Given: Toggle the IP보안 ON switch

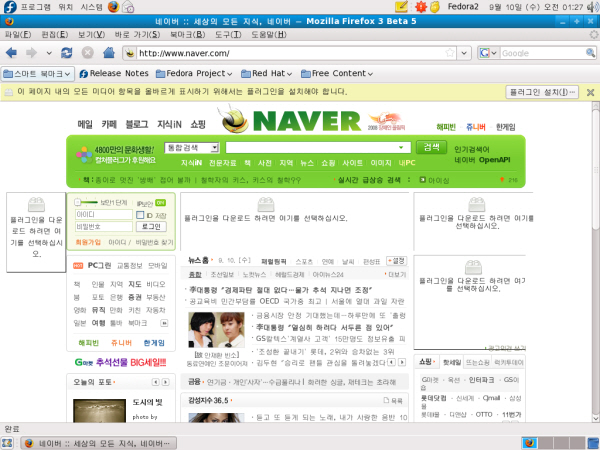Looking at the screenshot, I should tap(160, 203).
